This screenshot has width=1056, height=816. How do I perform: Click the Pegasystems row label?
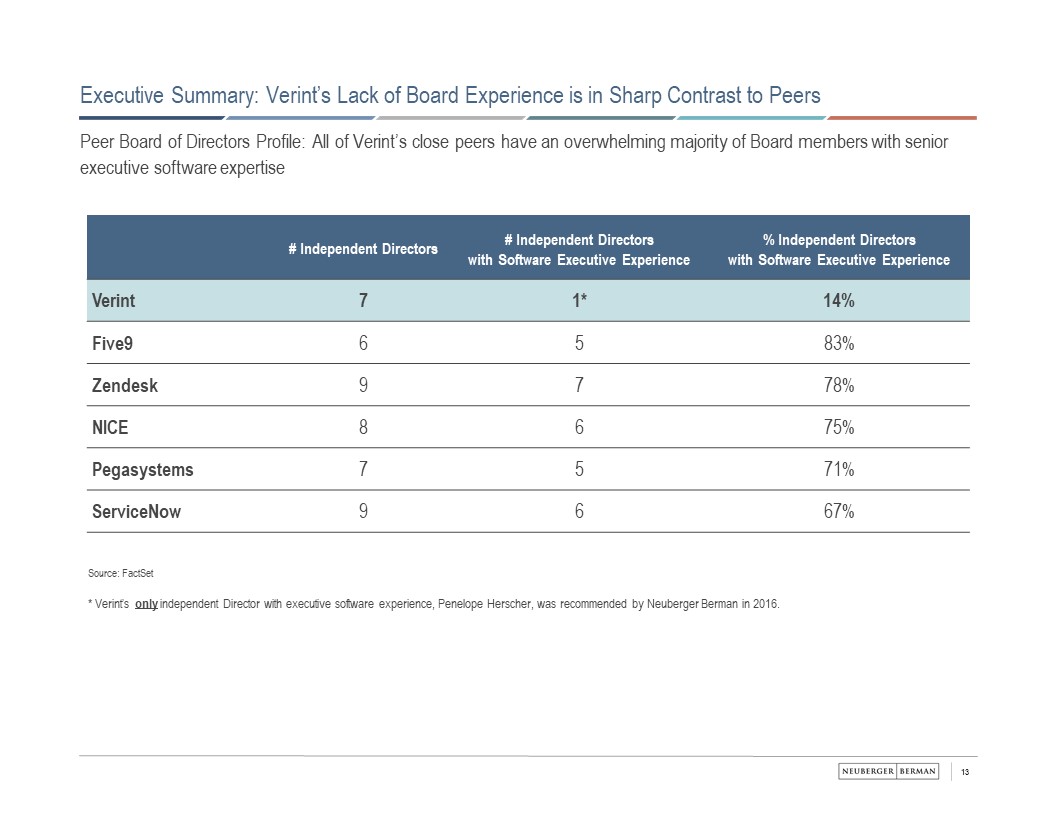pyautogui.click(x=143, y=469)
